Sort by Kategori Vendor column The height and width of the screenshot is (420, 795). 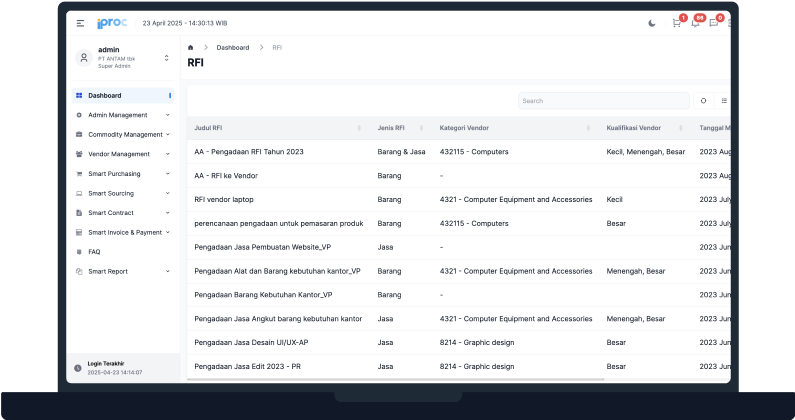(x=588, y=128)
